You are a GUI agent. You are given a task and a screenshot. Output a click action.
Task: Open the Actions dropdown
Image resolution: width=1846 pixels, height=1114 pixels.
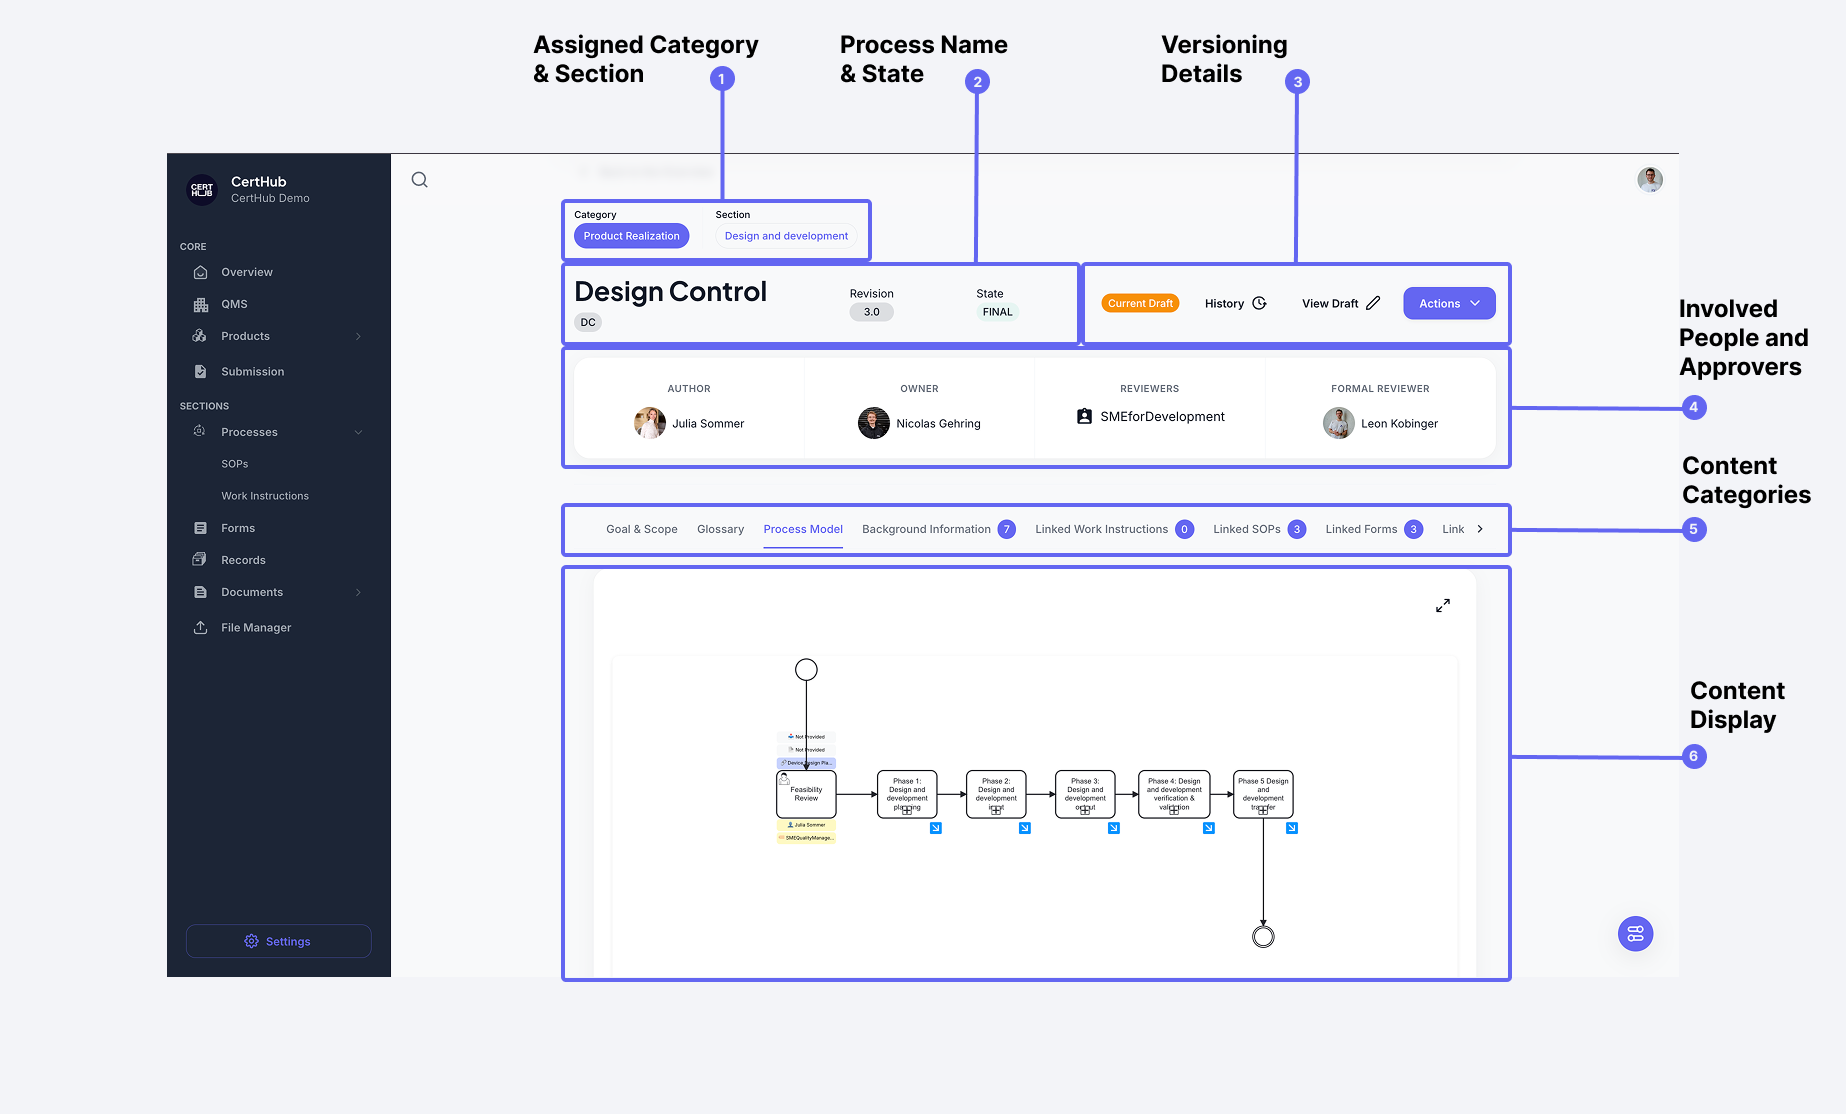tap(1448, 302)
